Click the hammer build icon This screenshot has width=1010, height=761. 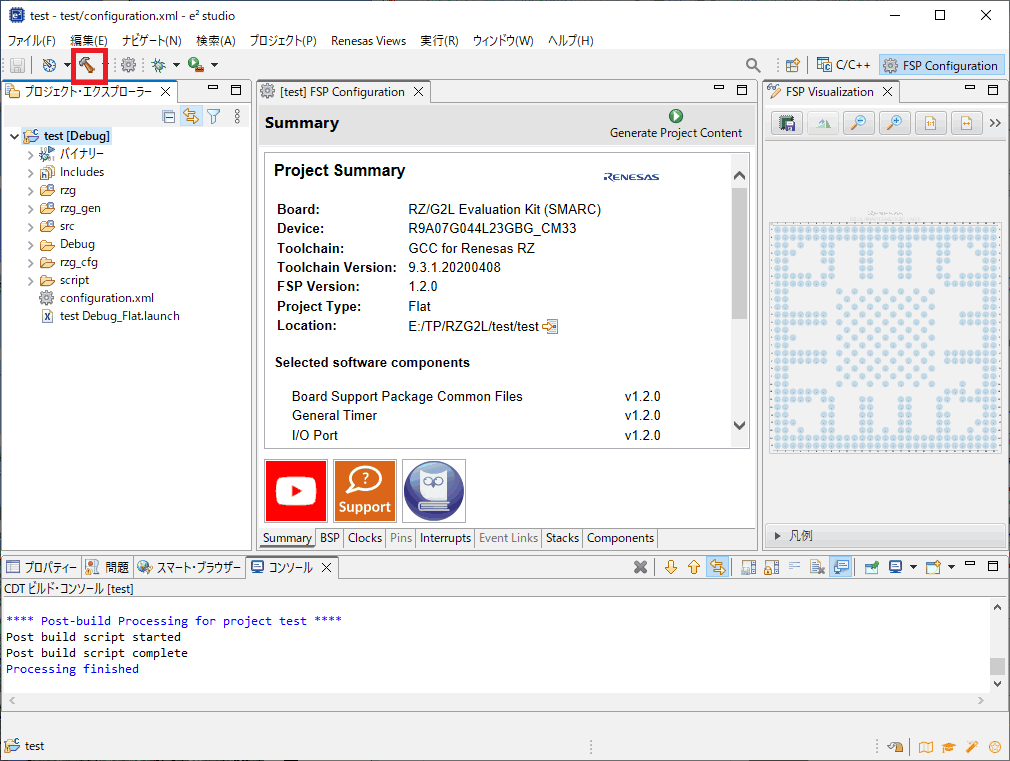87,65
